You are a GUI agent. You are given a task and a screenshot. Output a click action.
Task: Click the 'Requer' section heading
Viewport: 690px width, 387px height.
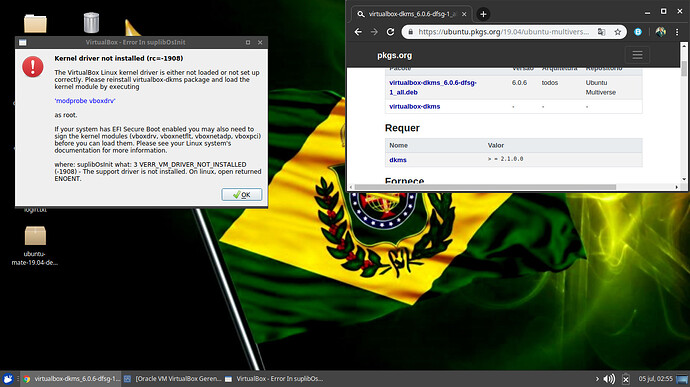(402, 128)
